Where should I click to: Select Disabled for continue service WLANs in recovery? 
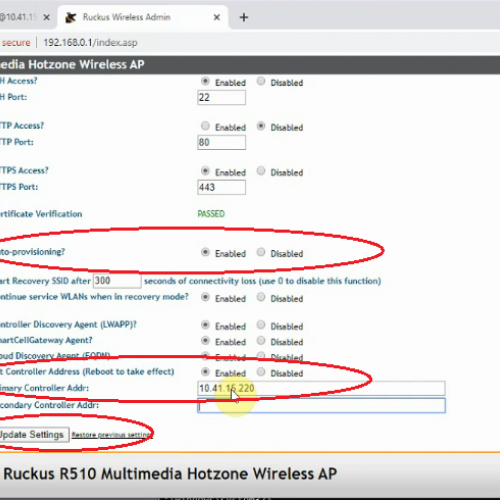click(x=261, y=297)
